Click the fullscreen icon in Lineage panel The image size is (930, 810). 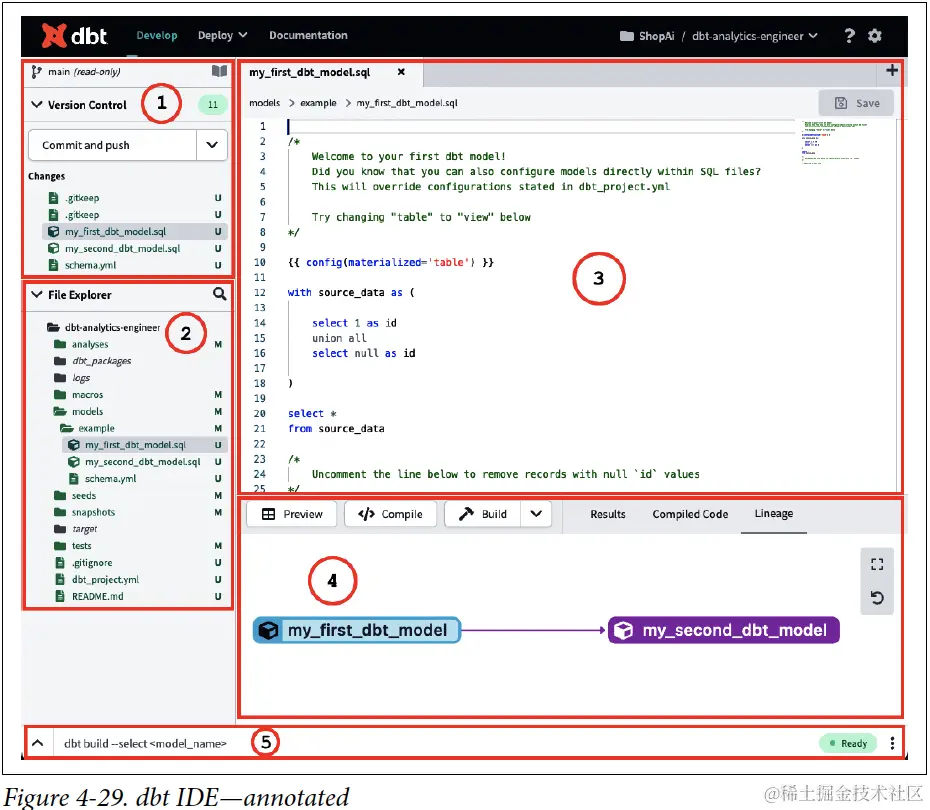pyautogui.click(x=877, y=564)
